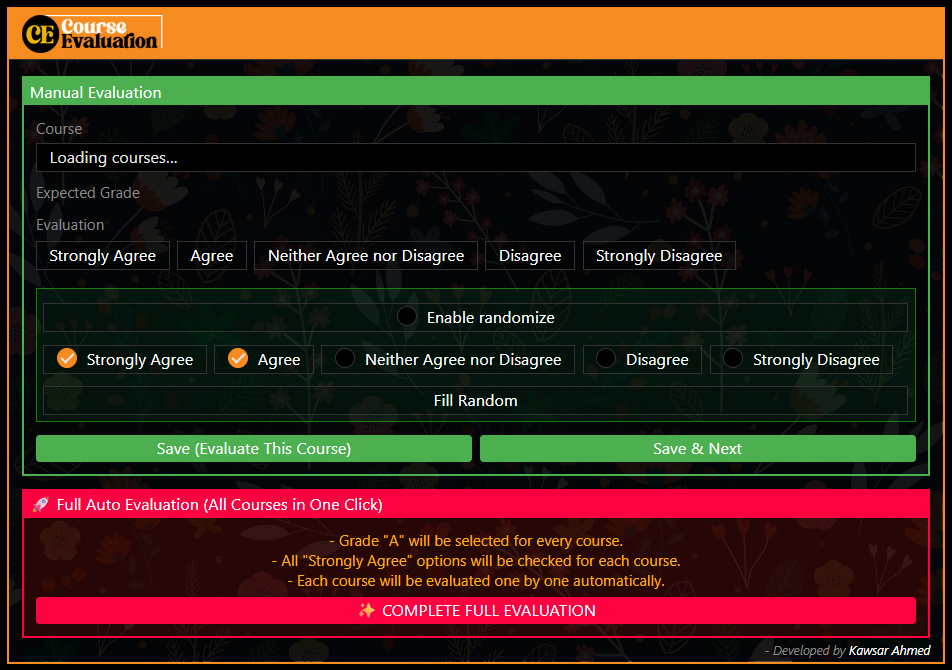Check the Disagree randomize checkbox

pyautogui.click(x=606, y=359)
